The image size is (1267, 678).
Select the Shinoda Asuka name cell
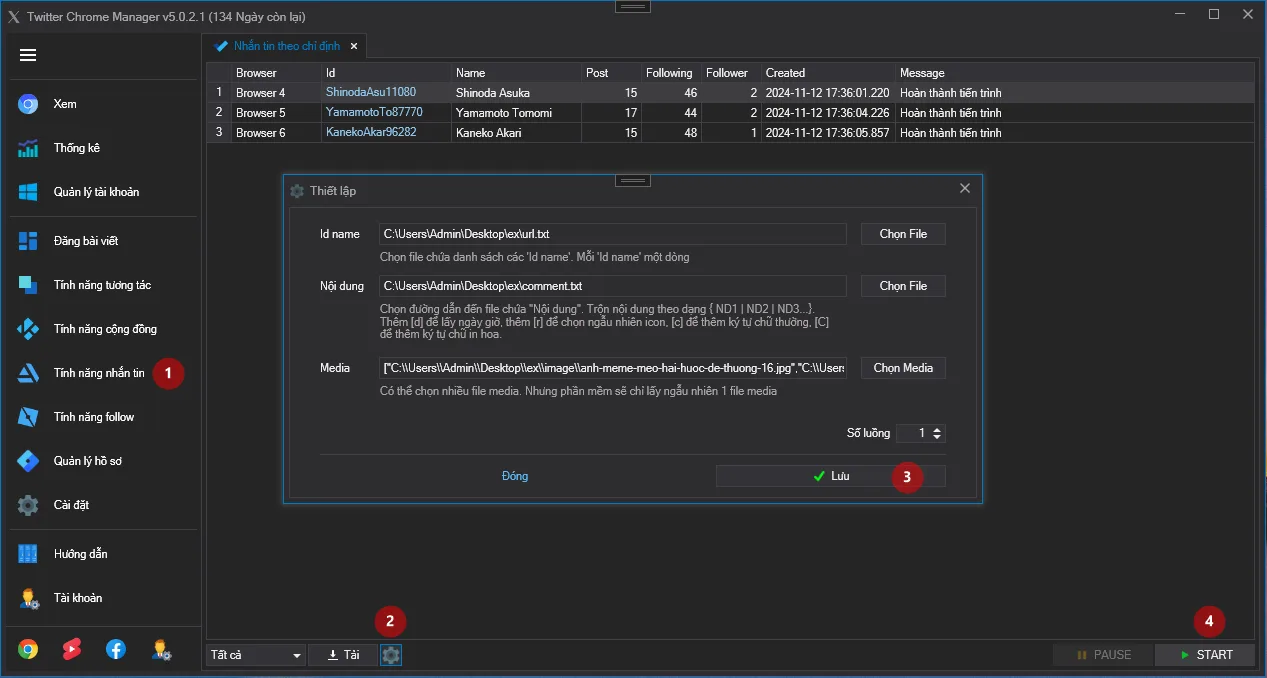(516, 93)
